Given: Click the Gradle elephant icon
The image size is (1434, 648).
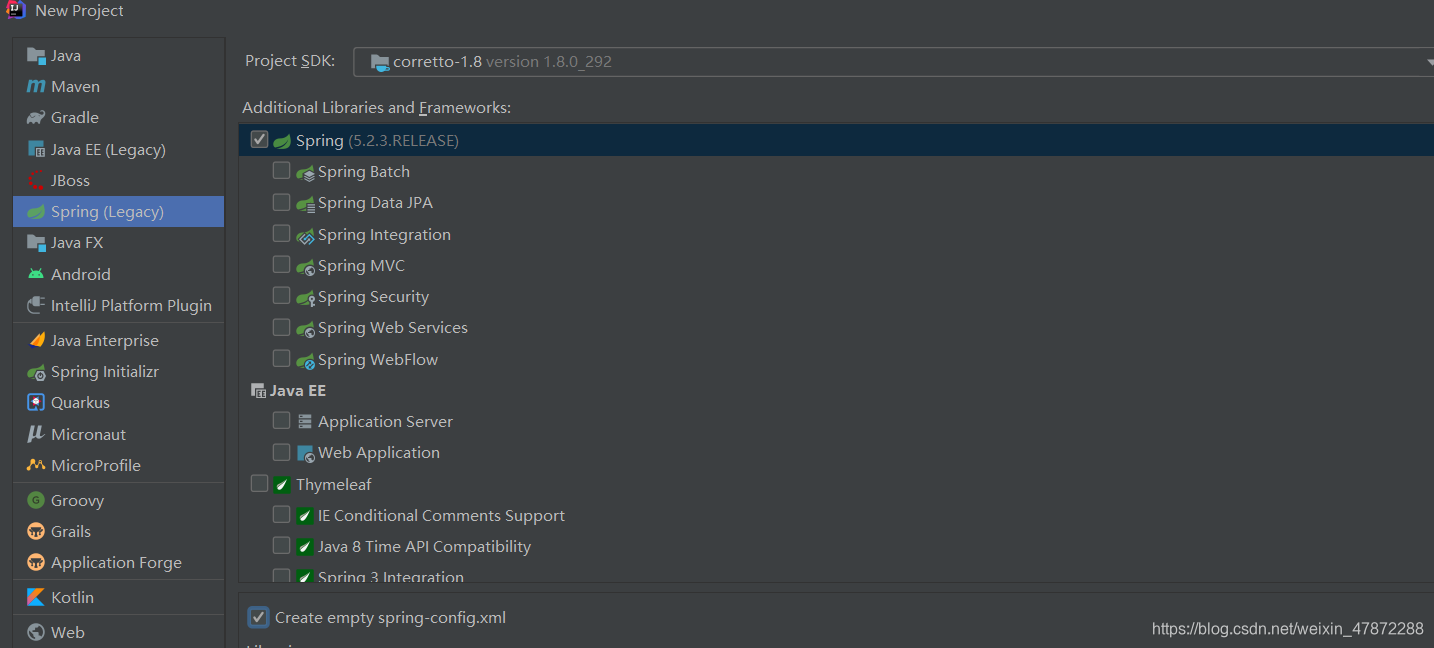Looking at the screenshot, I should (36, 118).
